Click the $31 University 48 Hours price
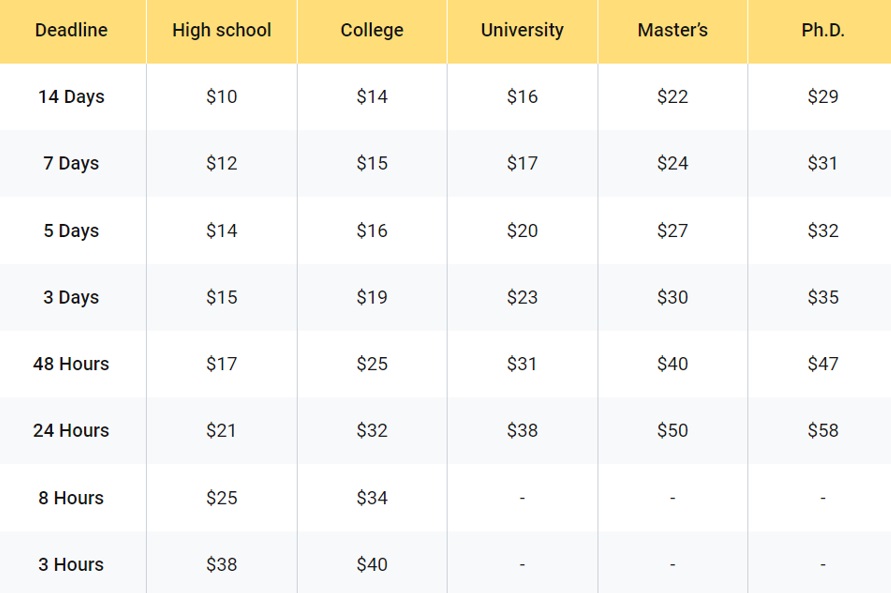891x593 pixels. coord(522,364)
